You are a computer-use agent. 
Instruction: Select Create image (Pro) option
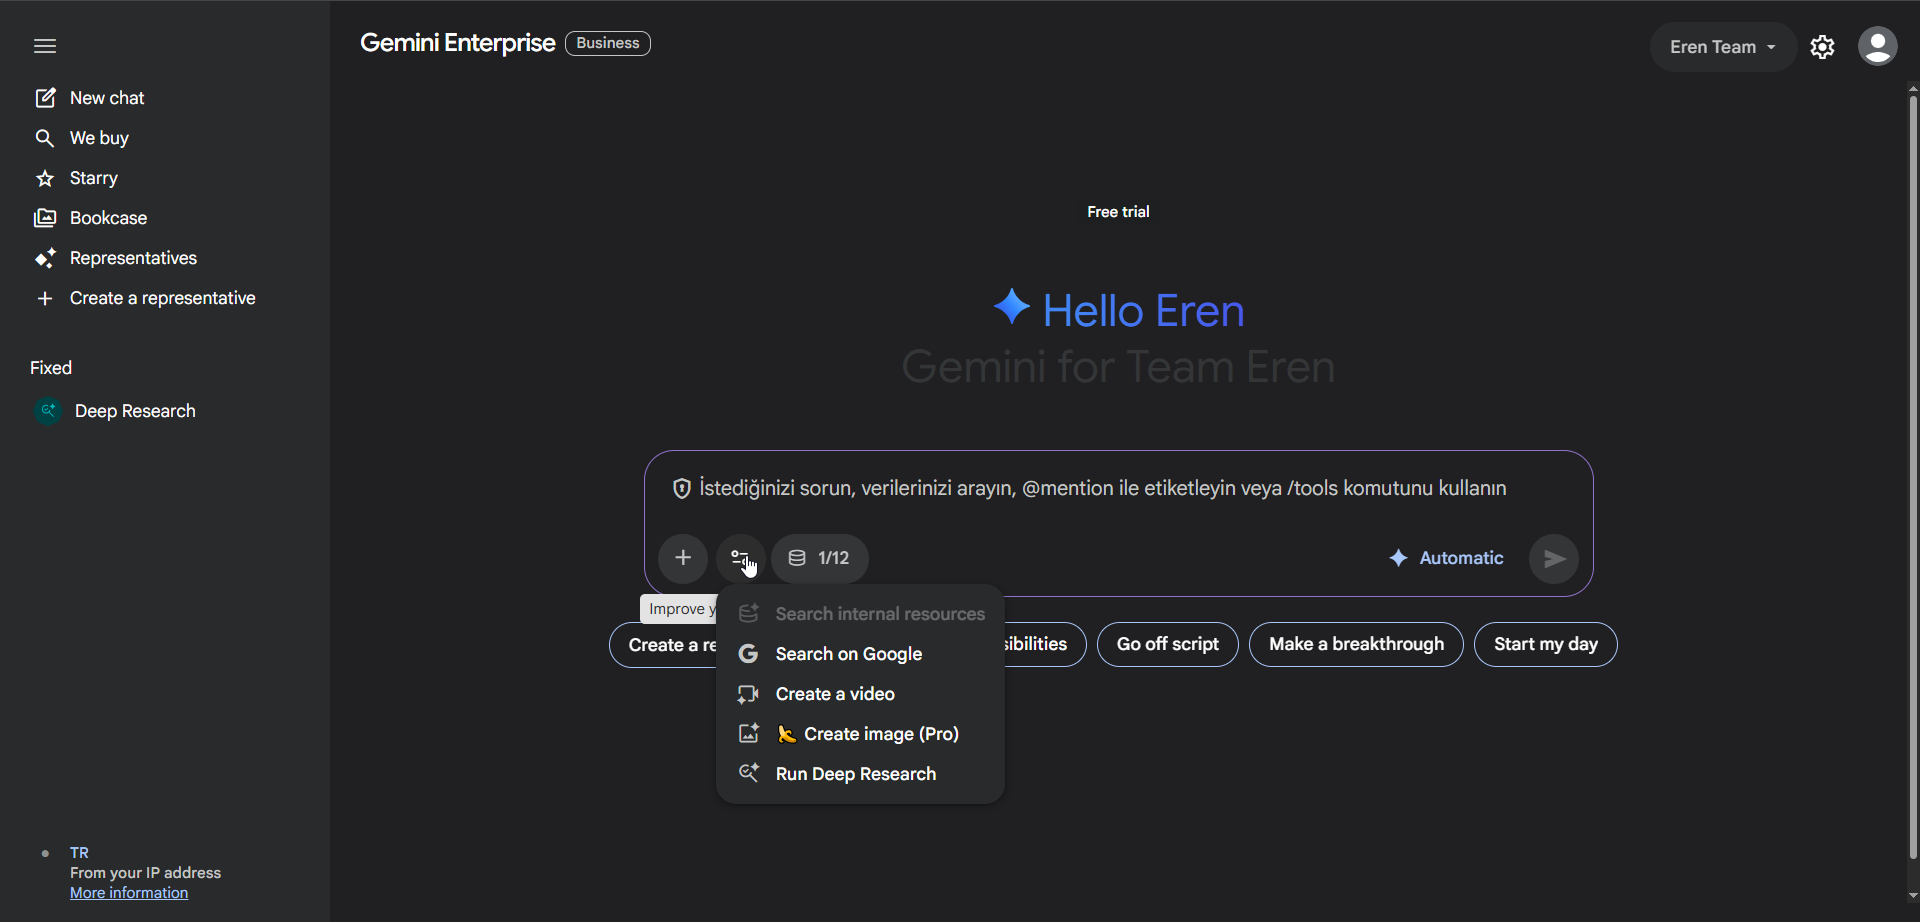click(880, 734)
